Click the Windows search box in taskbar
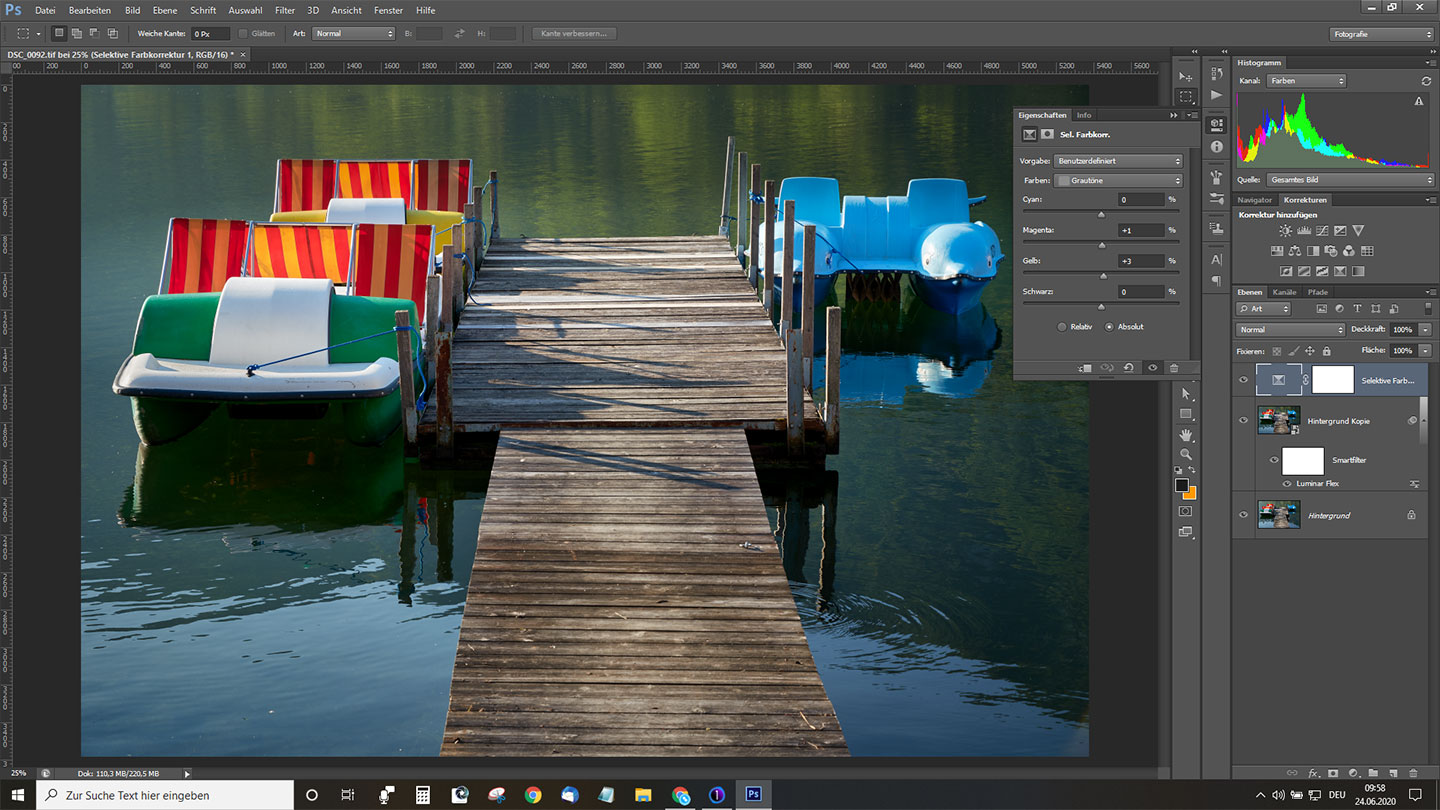 (165, 795)
